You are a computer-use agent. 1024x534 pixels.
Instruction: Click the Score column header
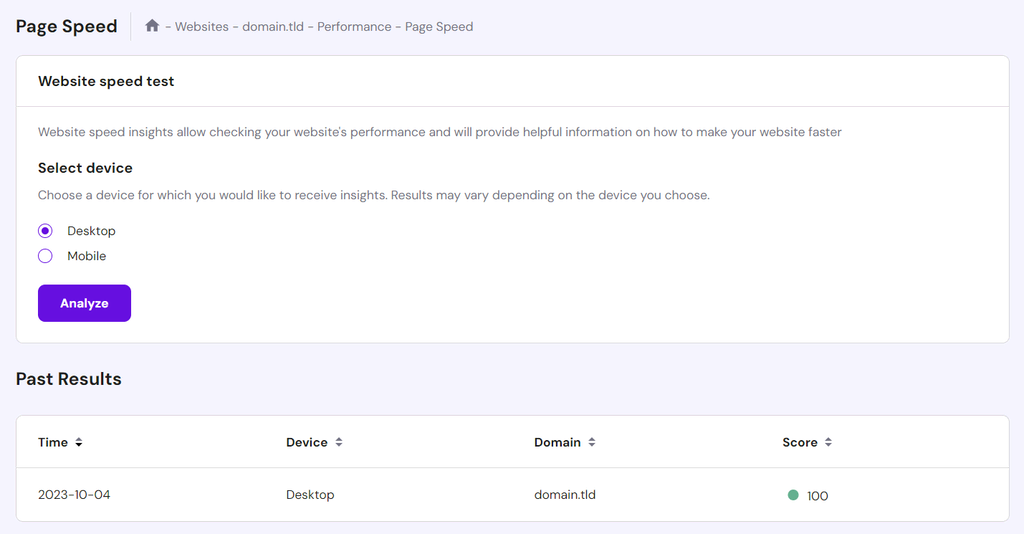(800, 442)
